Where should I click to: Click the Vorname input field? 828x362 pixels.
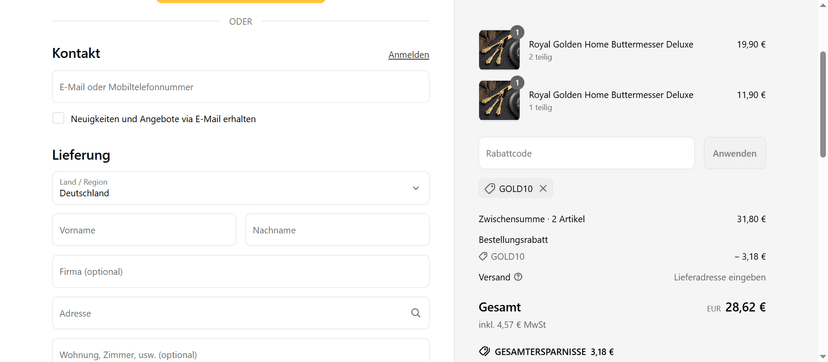pyautogui.click(x=144, y=230)
